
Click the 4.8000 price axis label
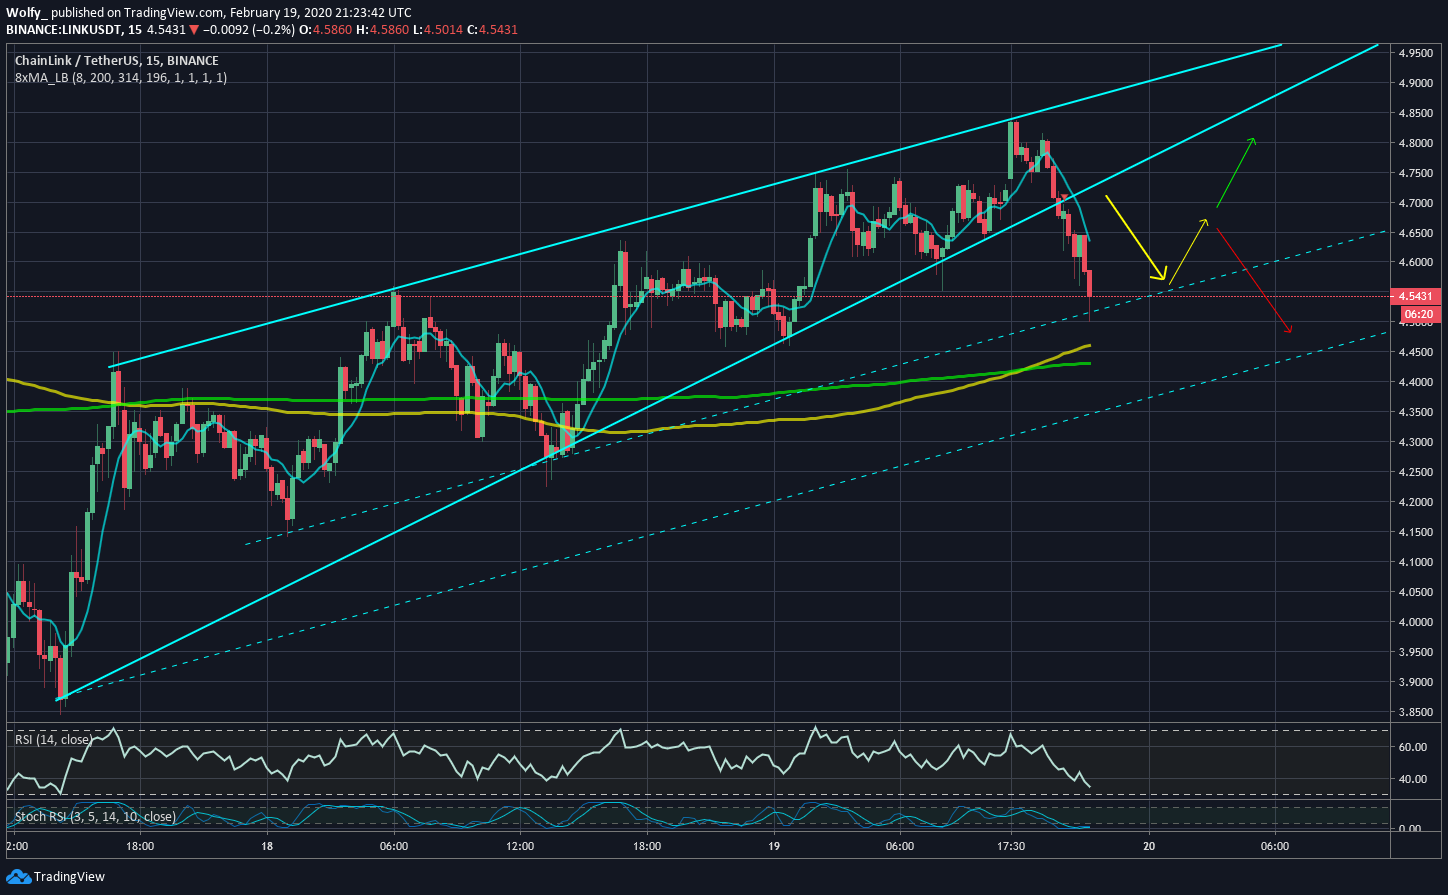(1418, 143)
